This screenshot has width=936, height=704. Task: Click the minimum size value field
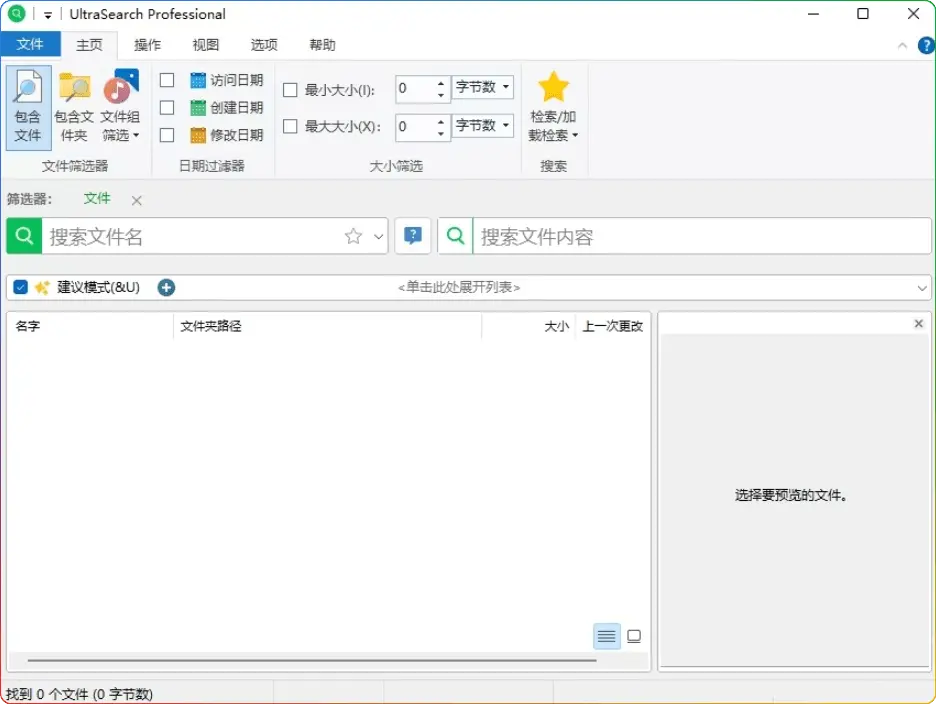tap(415, 89)
